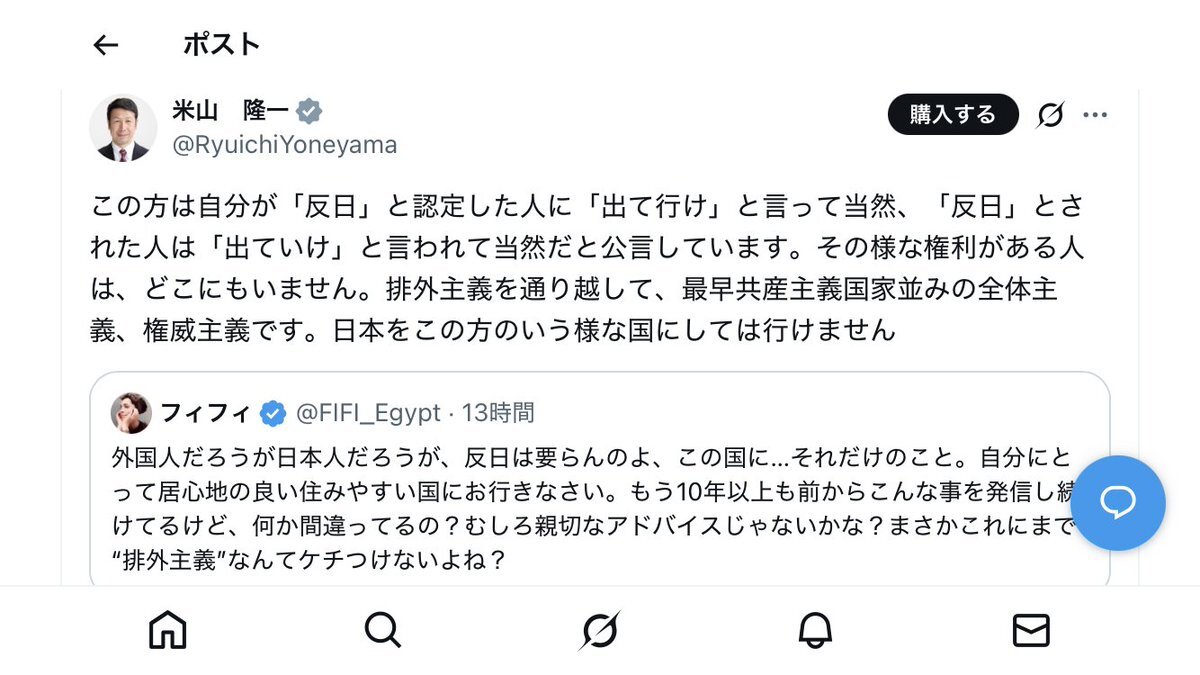
Task: Tap the display name 米山 隆一
Action: click(x=229, y=110)
